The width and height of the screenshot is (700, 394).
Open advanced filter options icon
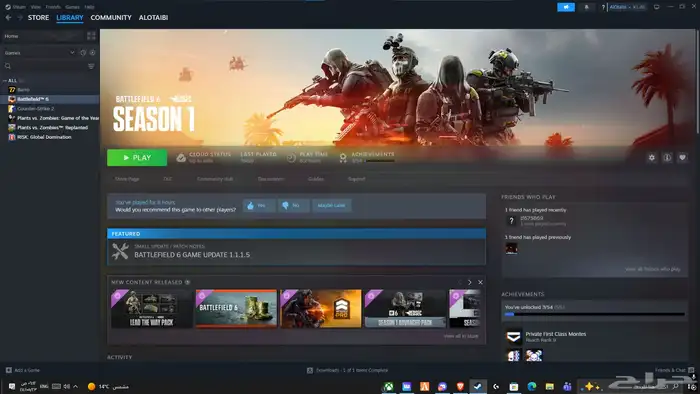click(91, 66)
